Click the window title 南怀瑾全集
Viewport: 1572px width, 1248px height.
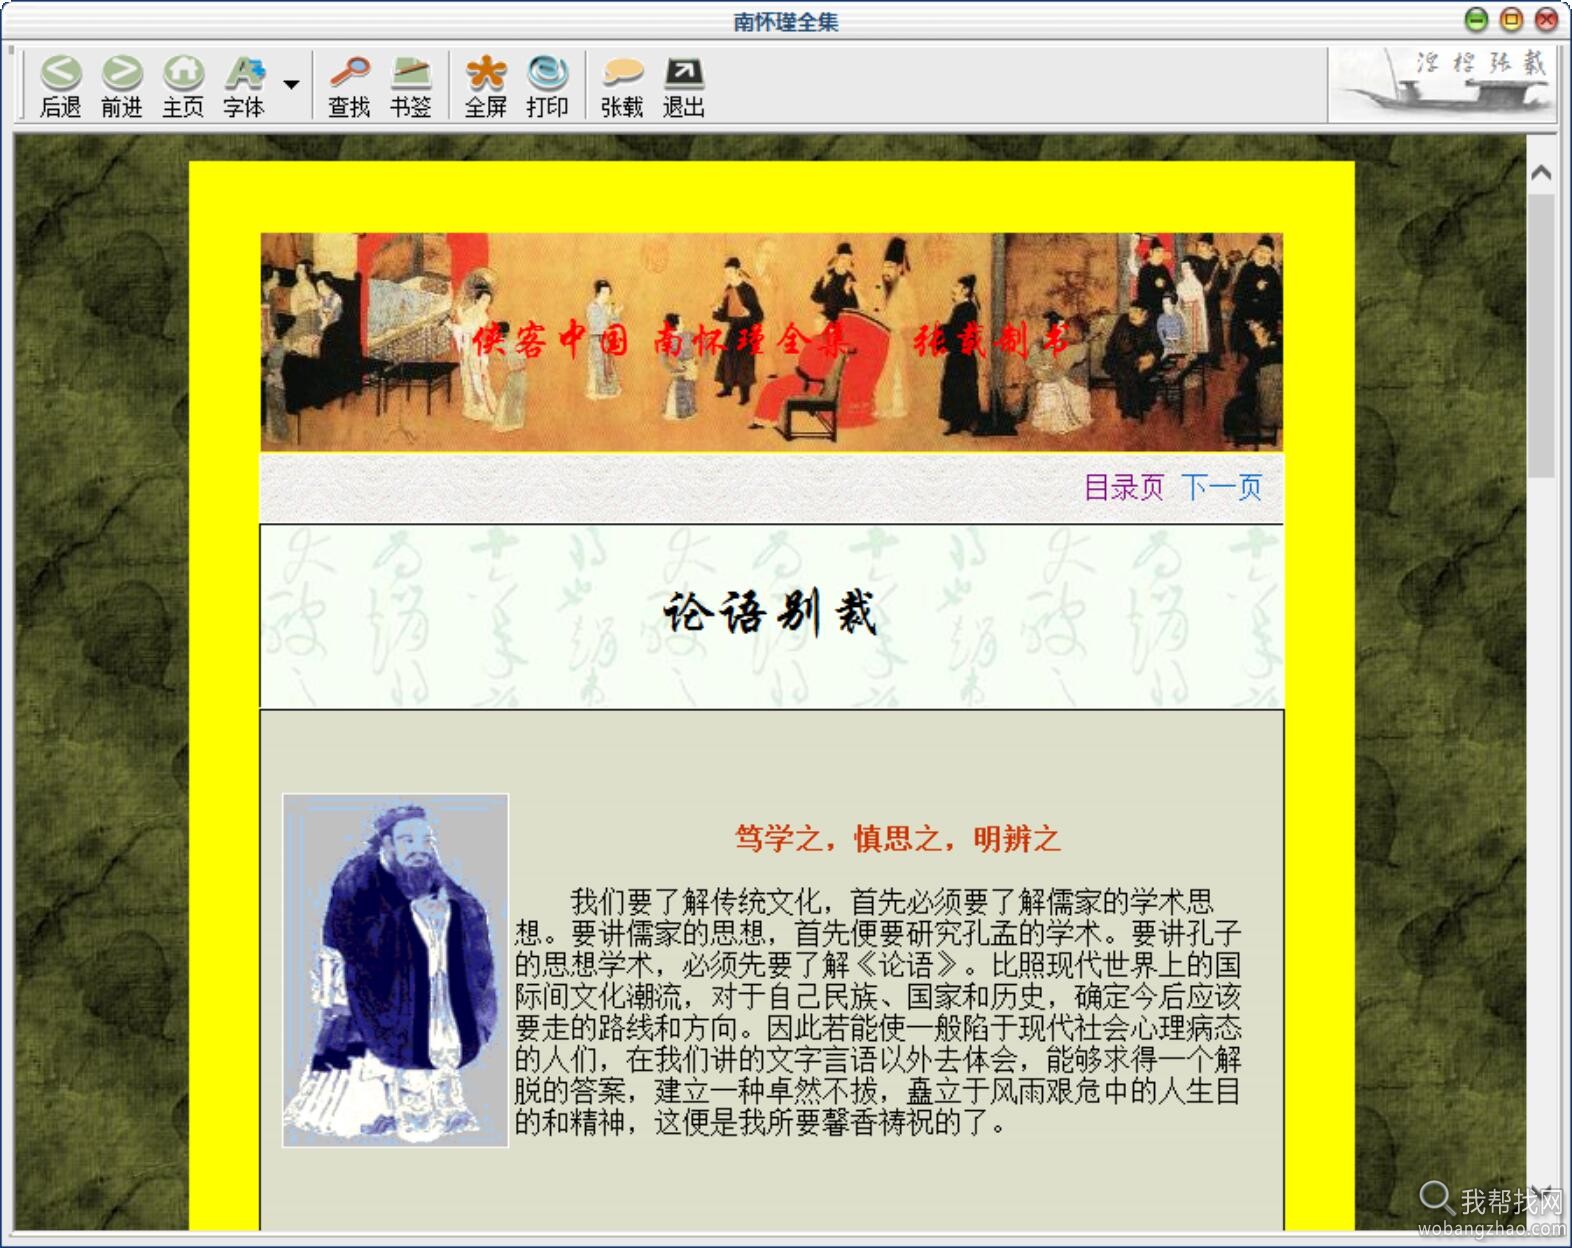click(x=785, y=22)
